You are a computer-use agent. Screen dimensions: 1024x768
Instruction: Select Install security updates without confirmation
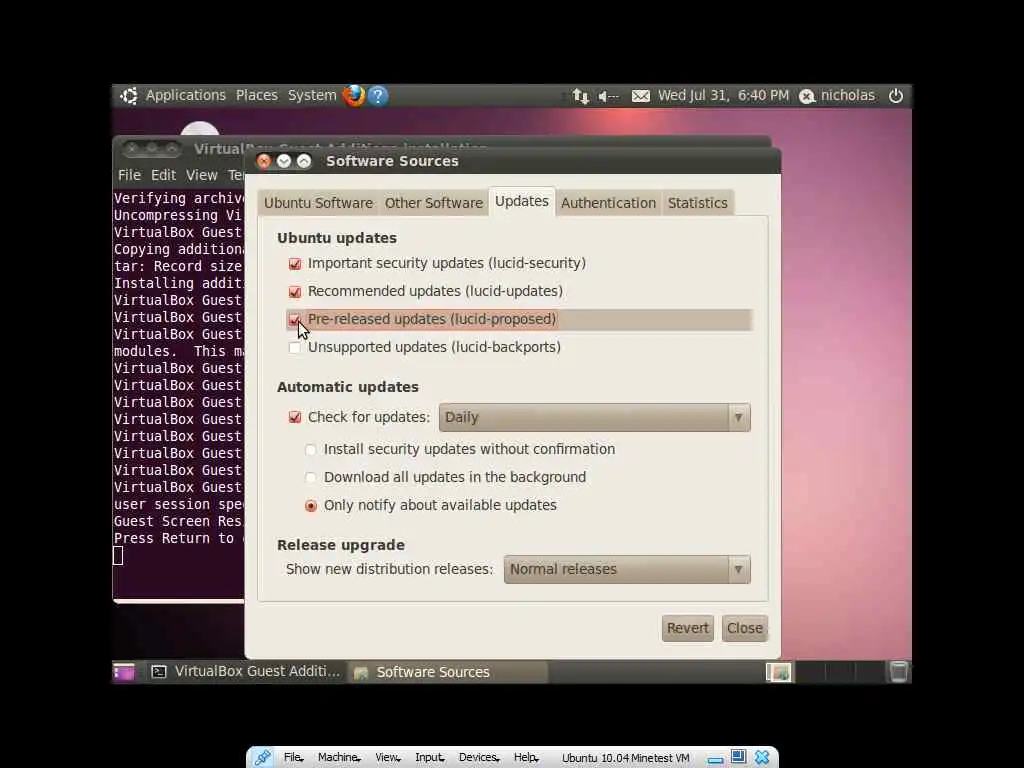pos(311,450)
